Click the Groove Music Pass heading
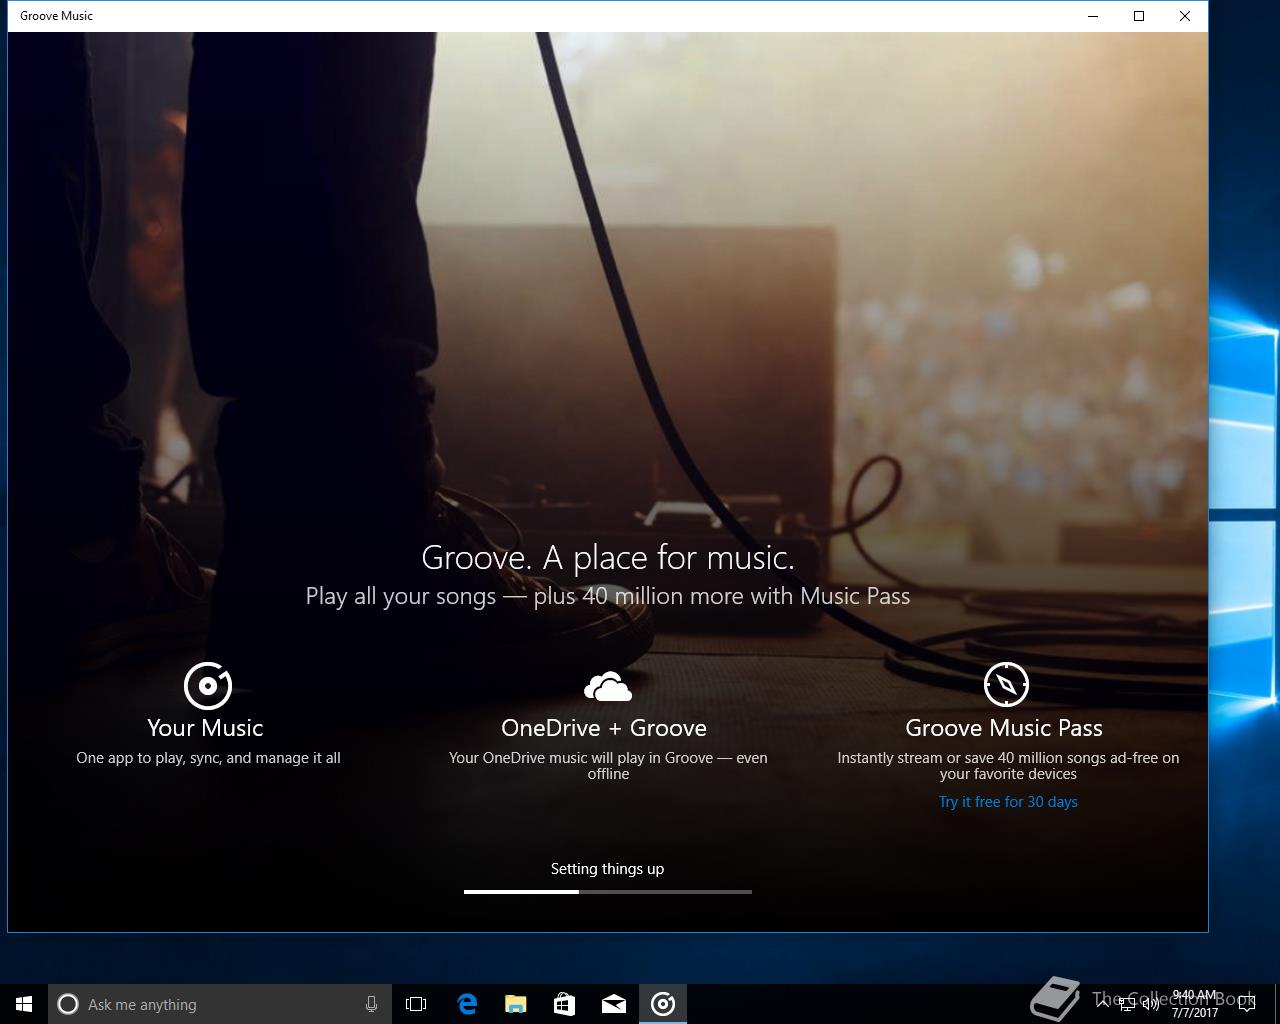 coord(1004,728)
